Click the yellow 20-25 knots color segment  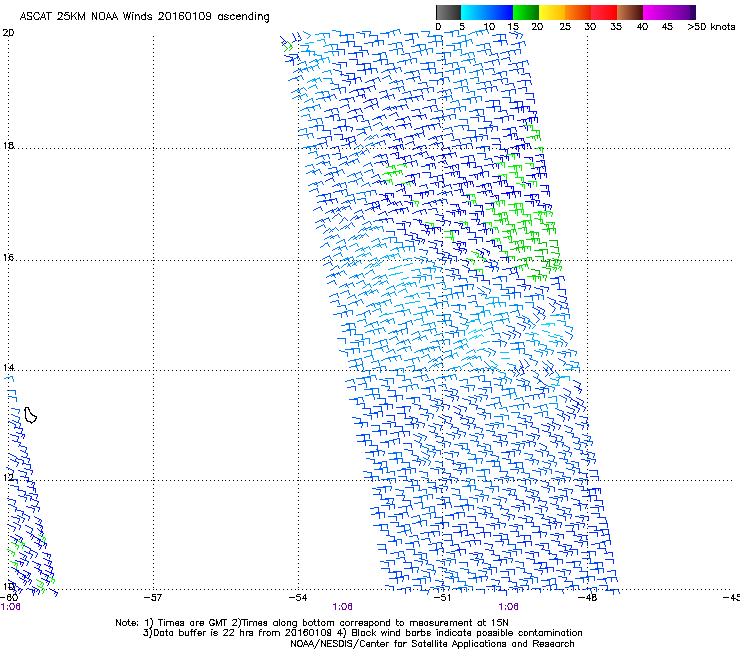(x=552, y=12)
